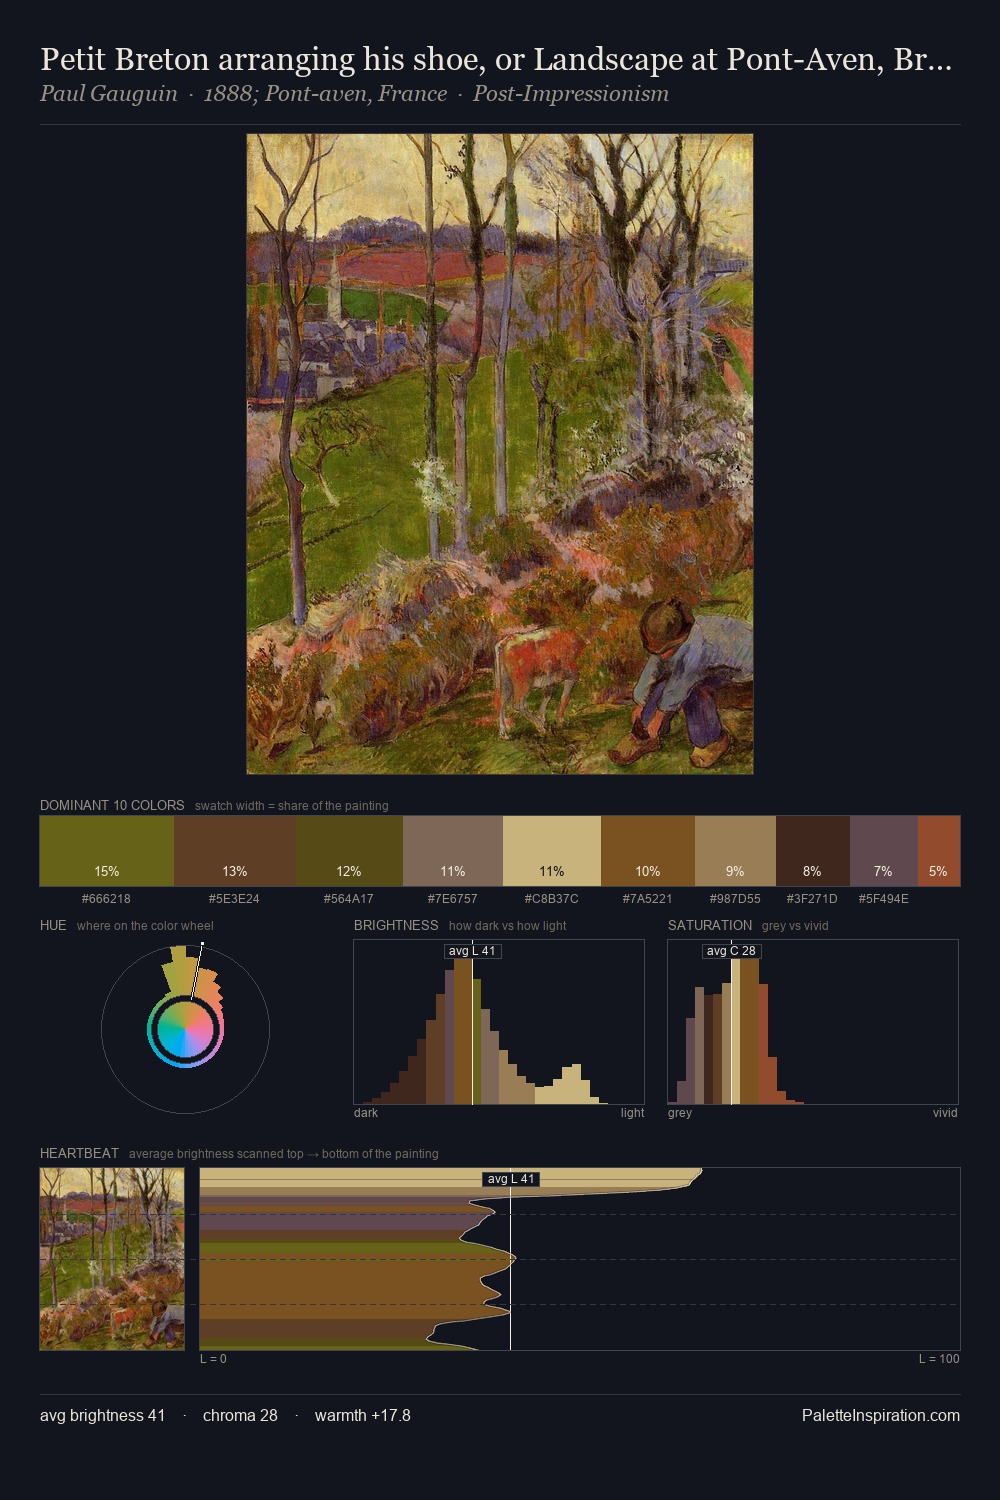Image resolution: width=1000 pixels, height=1500 pixels.
Task: Click the olive #666218 swatch showing 15%
Action: coord(107,851)
